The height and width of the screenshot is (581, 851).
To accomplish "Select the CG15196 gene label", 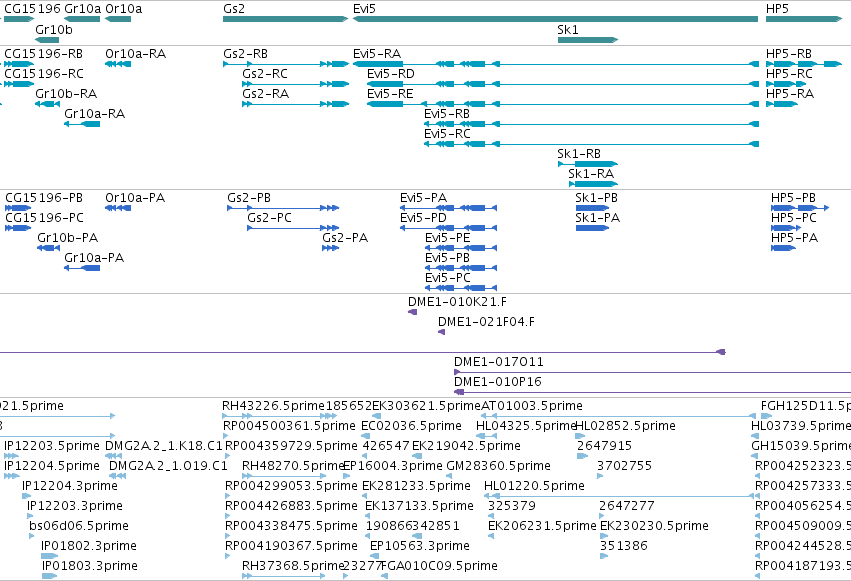I will 33,9.
